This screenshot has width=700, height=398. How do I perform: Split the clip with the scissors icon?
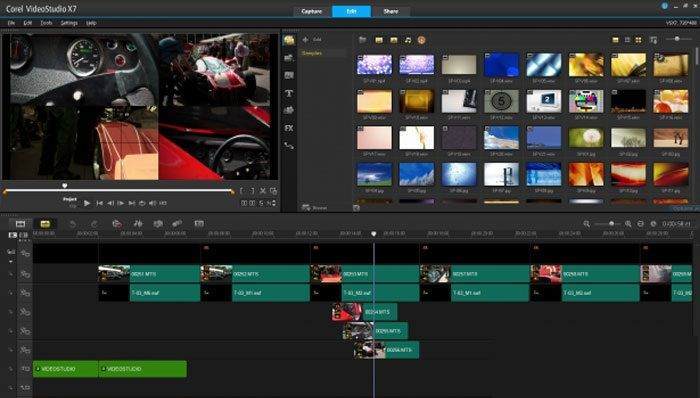[x=263, y=191]
